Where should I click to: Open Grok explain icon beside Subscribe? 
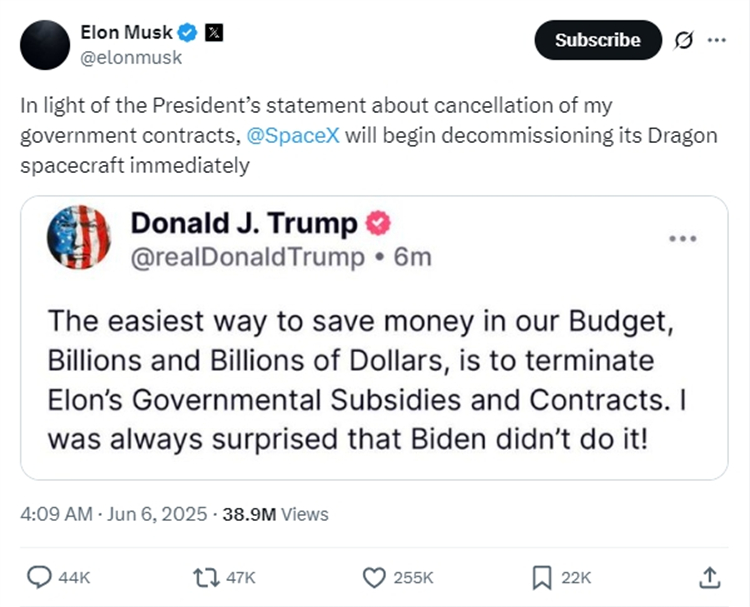(x=685, y=40)
